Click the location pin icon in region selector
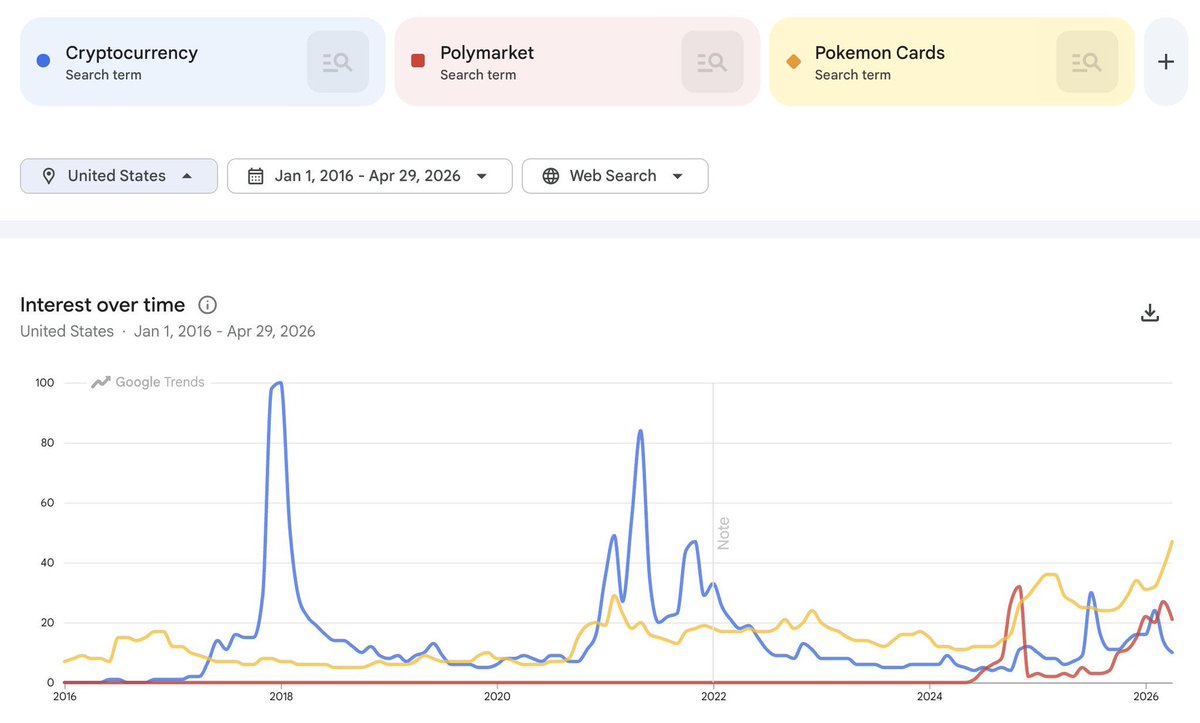Viewport: 1200px width, 723px height. 48,176
